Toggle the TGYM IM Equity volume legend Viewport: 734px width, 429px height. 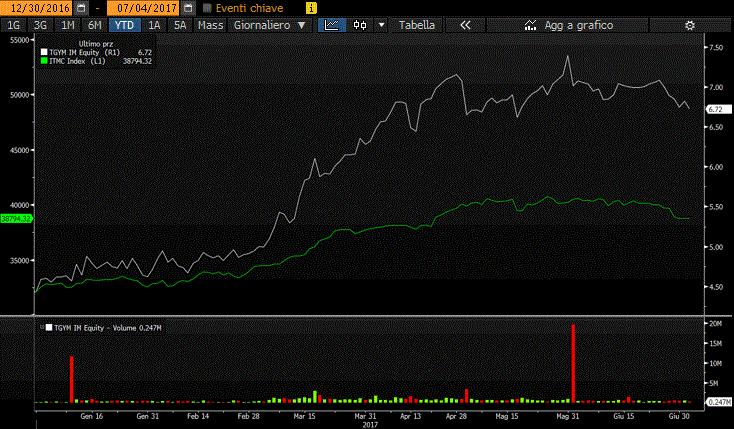pos(44,326)
